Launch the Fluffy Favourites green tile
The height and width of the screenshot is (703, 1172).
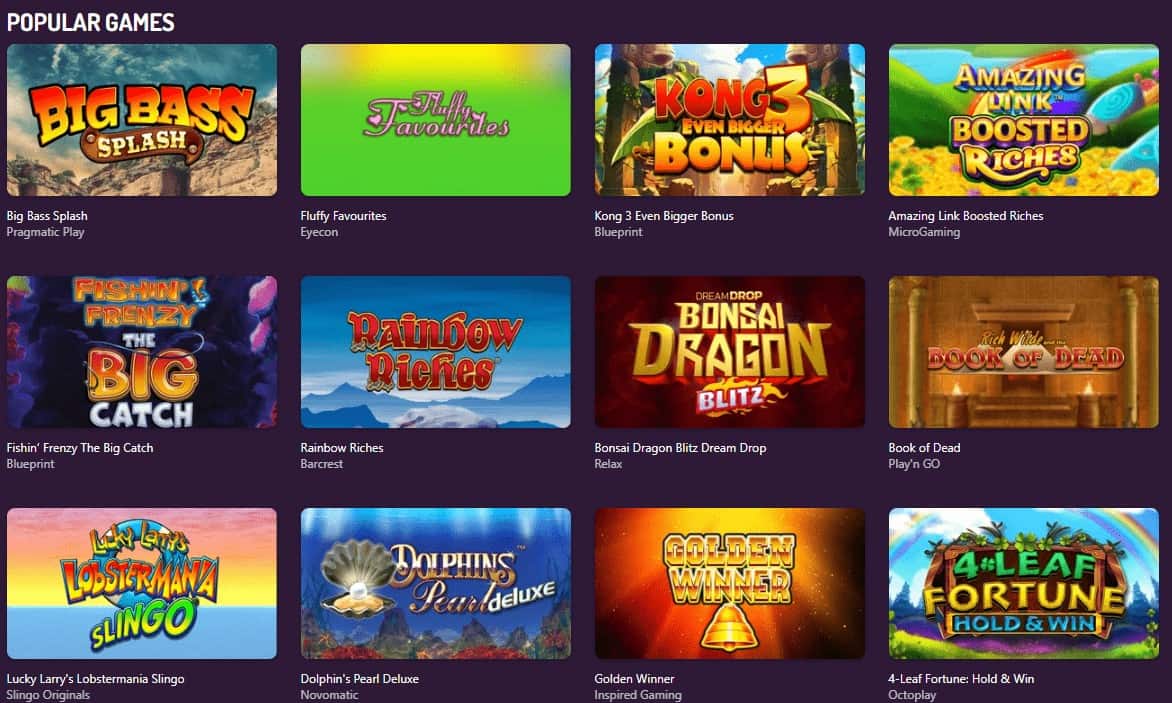(436, 120)
